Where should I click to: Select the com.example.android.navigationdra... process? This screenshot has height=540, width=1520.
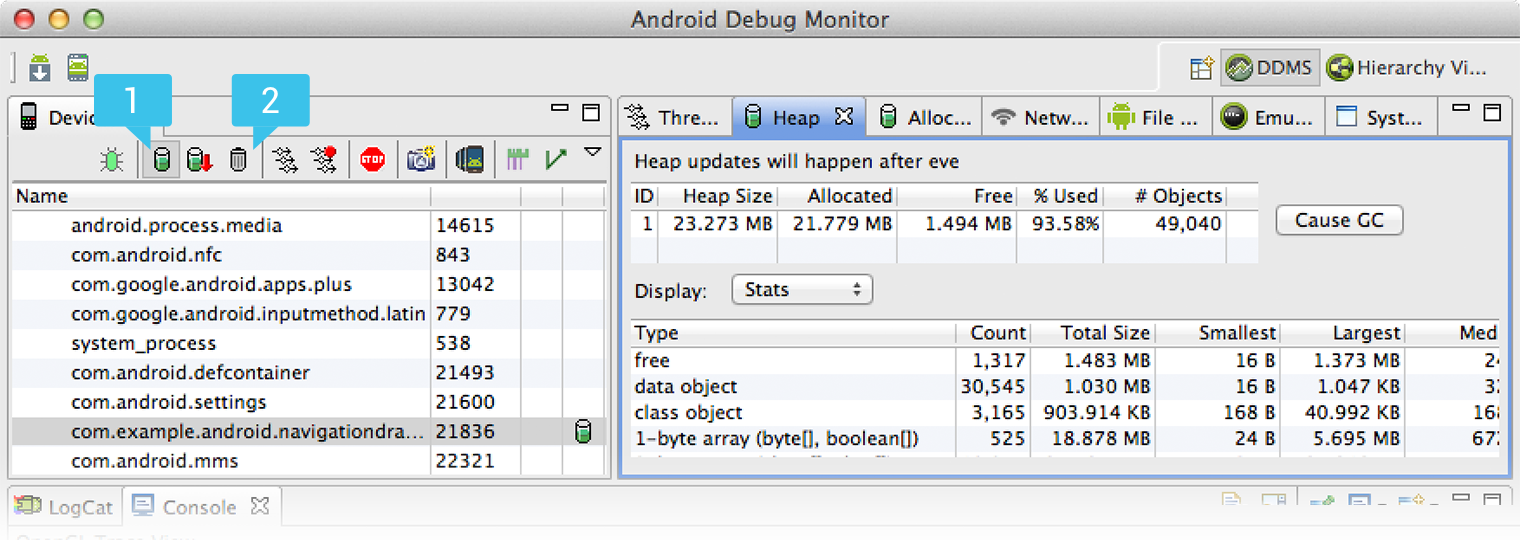click(x=310, y=432)
